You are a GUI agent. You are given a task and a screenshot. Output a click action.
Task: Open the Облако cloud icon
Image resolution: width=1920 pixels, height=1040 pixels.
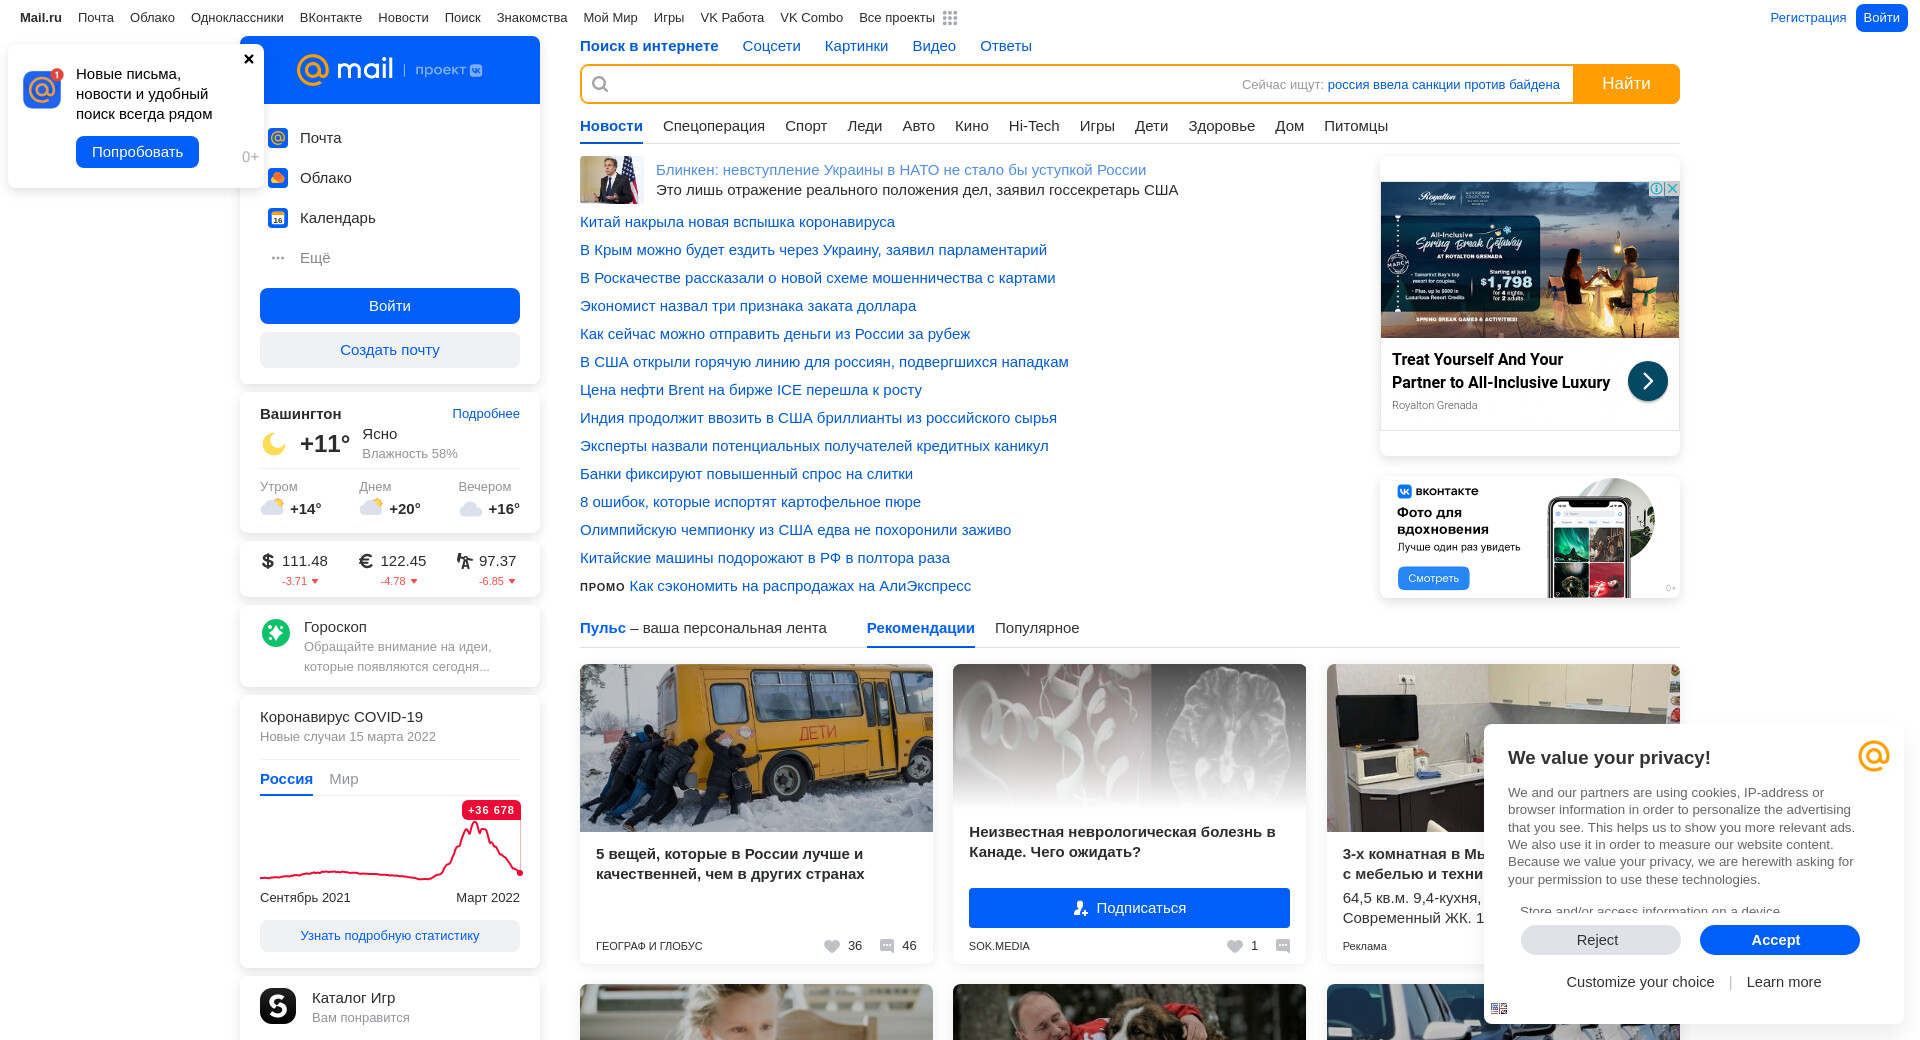(278, 178)
